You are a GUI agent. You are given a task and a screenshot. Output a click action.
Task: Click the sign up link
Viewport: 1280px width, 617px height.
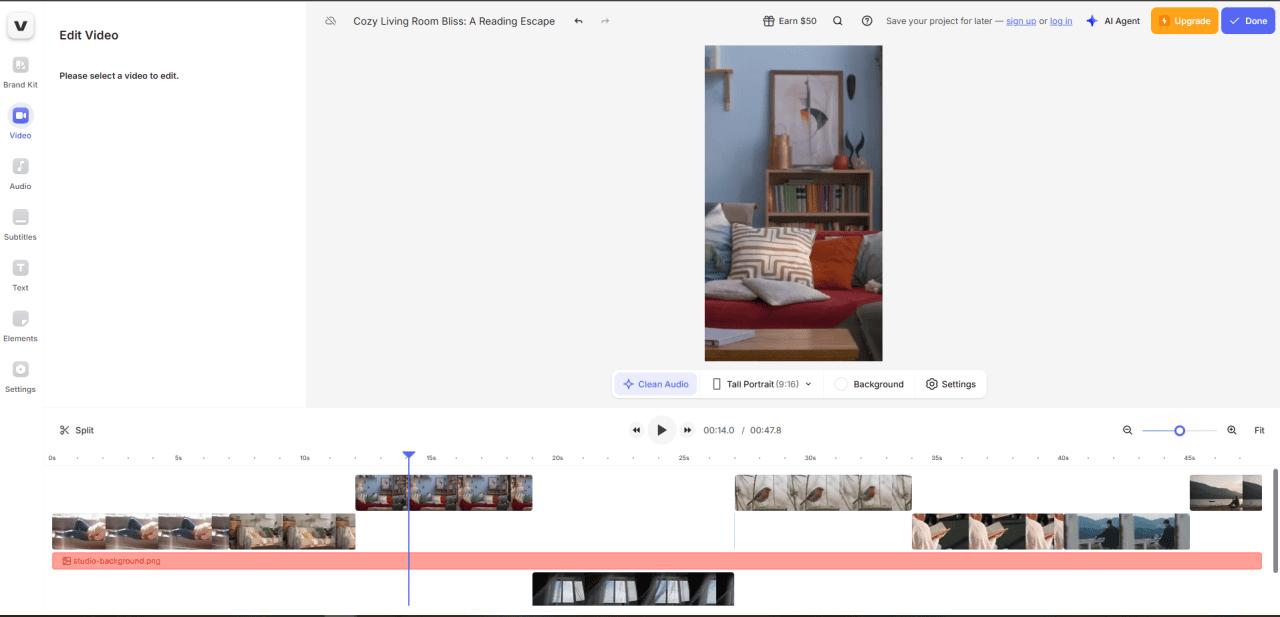(x=1021, y=20)
